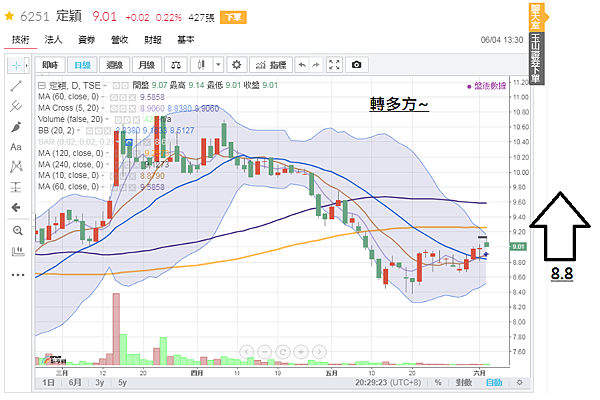Undo the last chart action
This screenshot has height=400, width=600.
pos(302,65)
